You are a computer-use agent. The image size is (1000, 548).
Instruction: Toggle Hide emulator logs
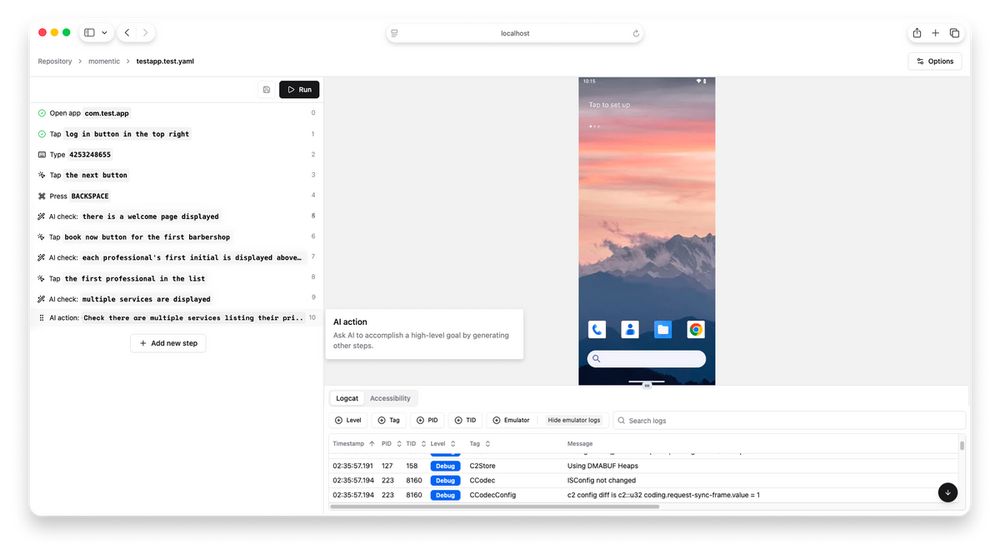(574, 420)
